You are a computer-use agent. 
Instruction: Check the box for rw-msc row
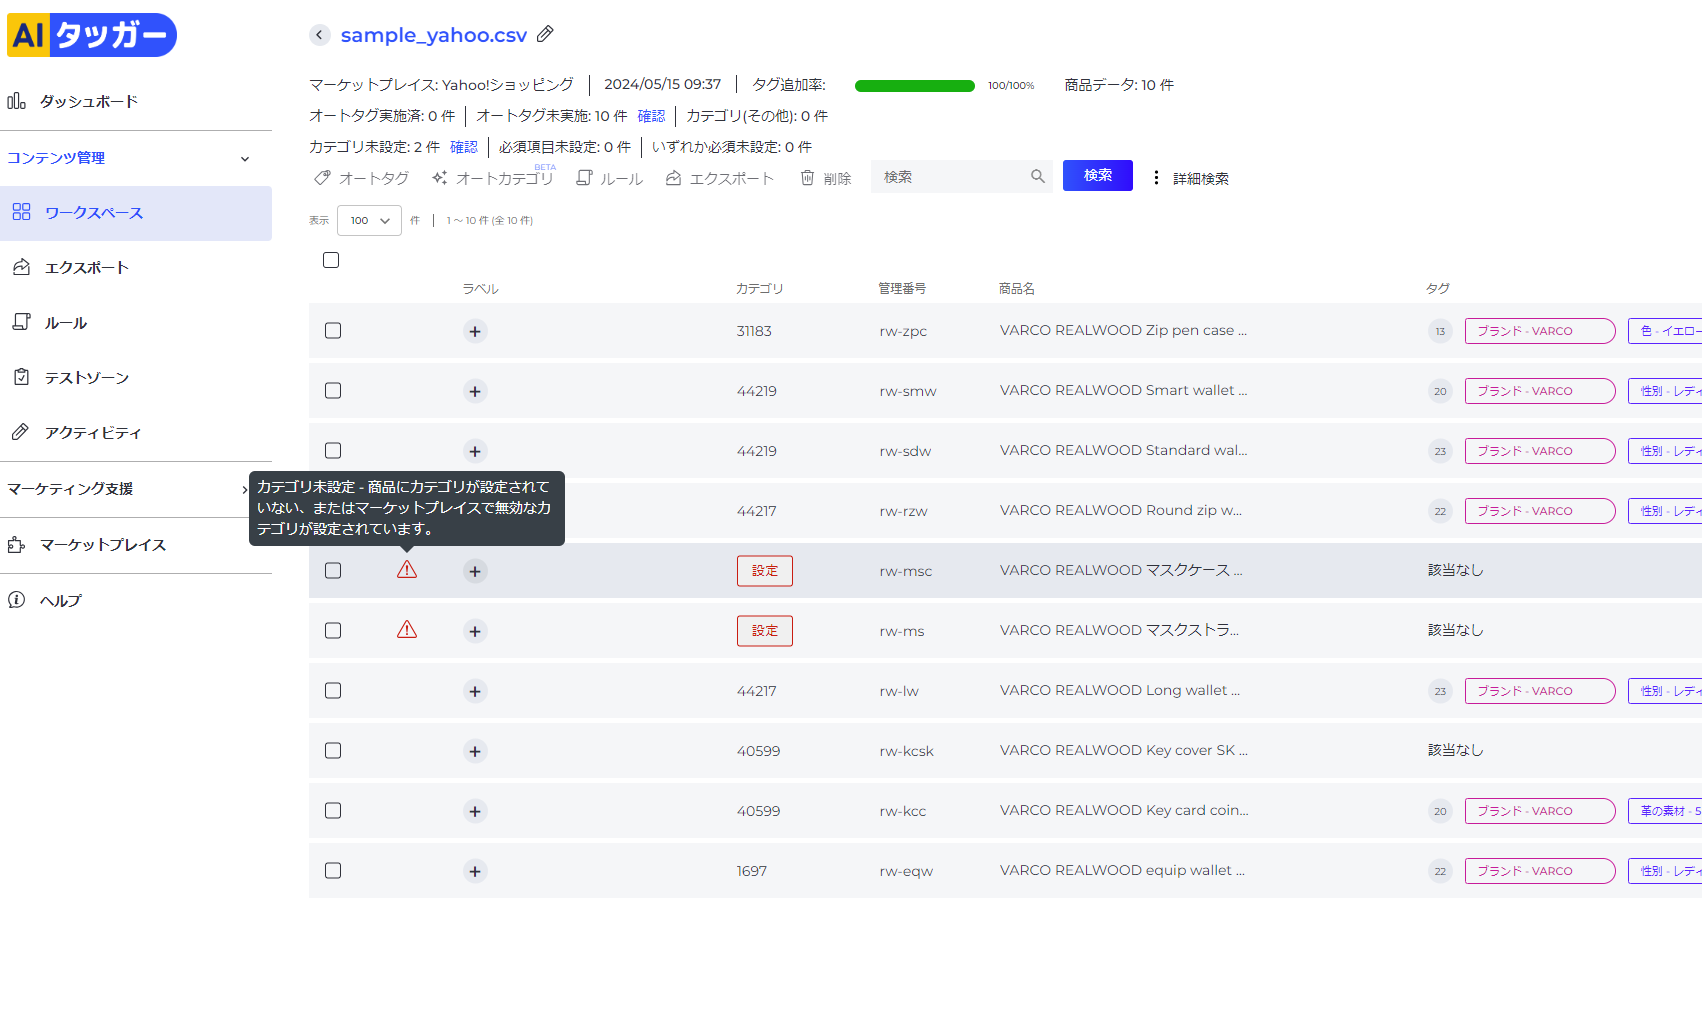point(333,570)
